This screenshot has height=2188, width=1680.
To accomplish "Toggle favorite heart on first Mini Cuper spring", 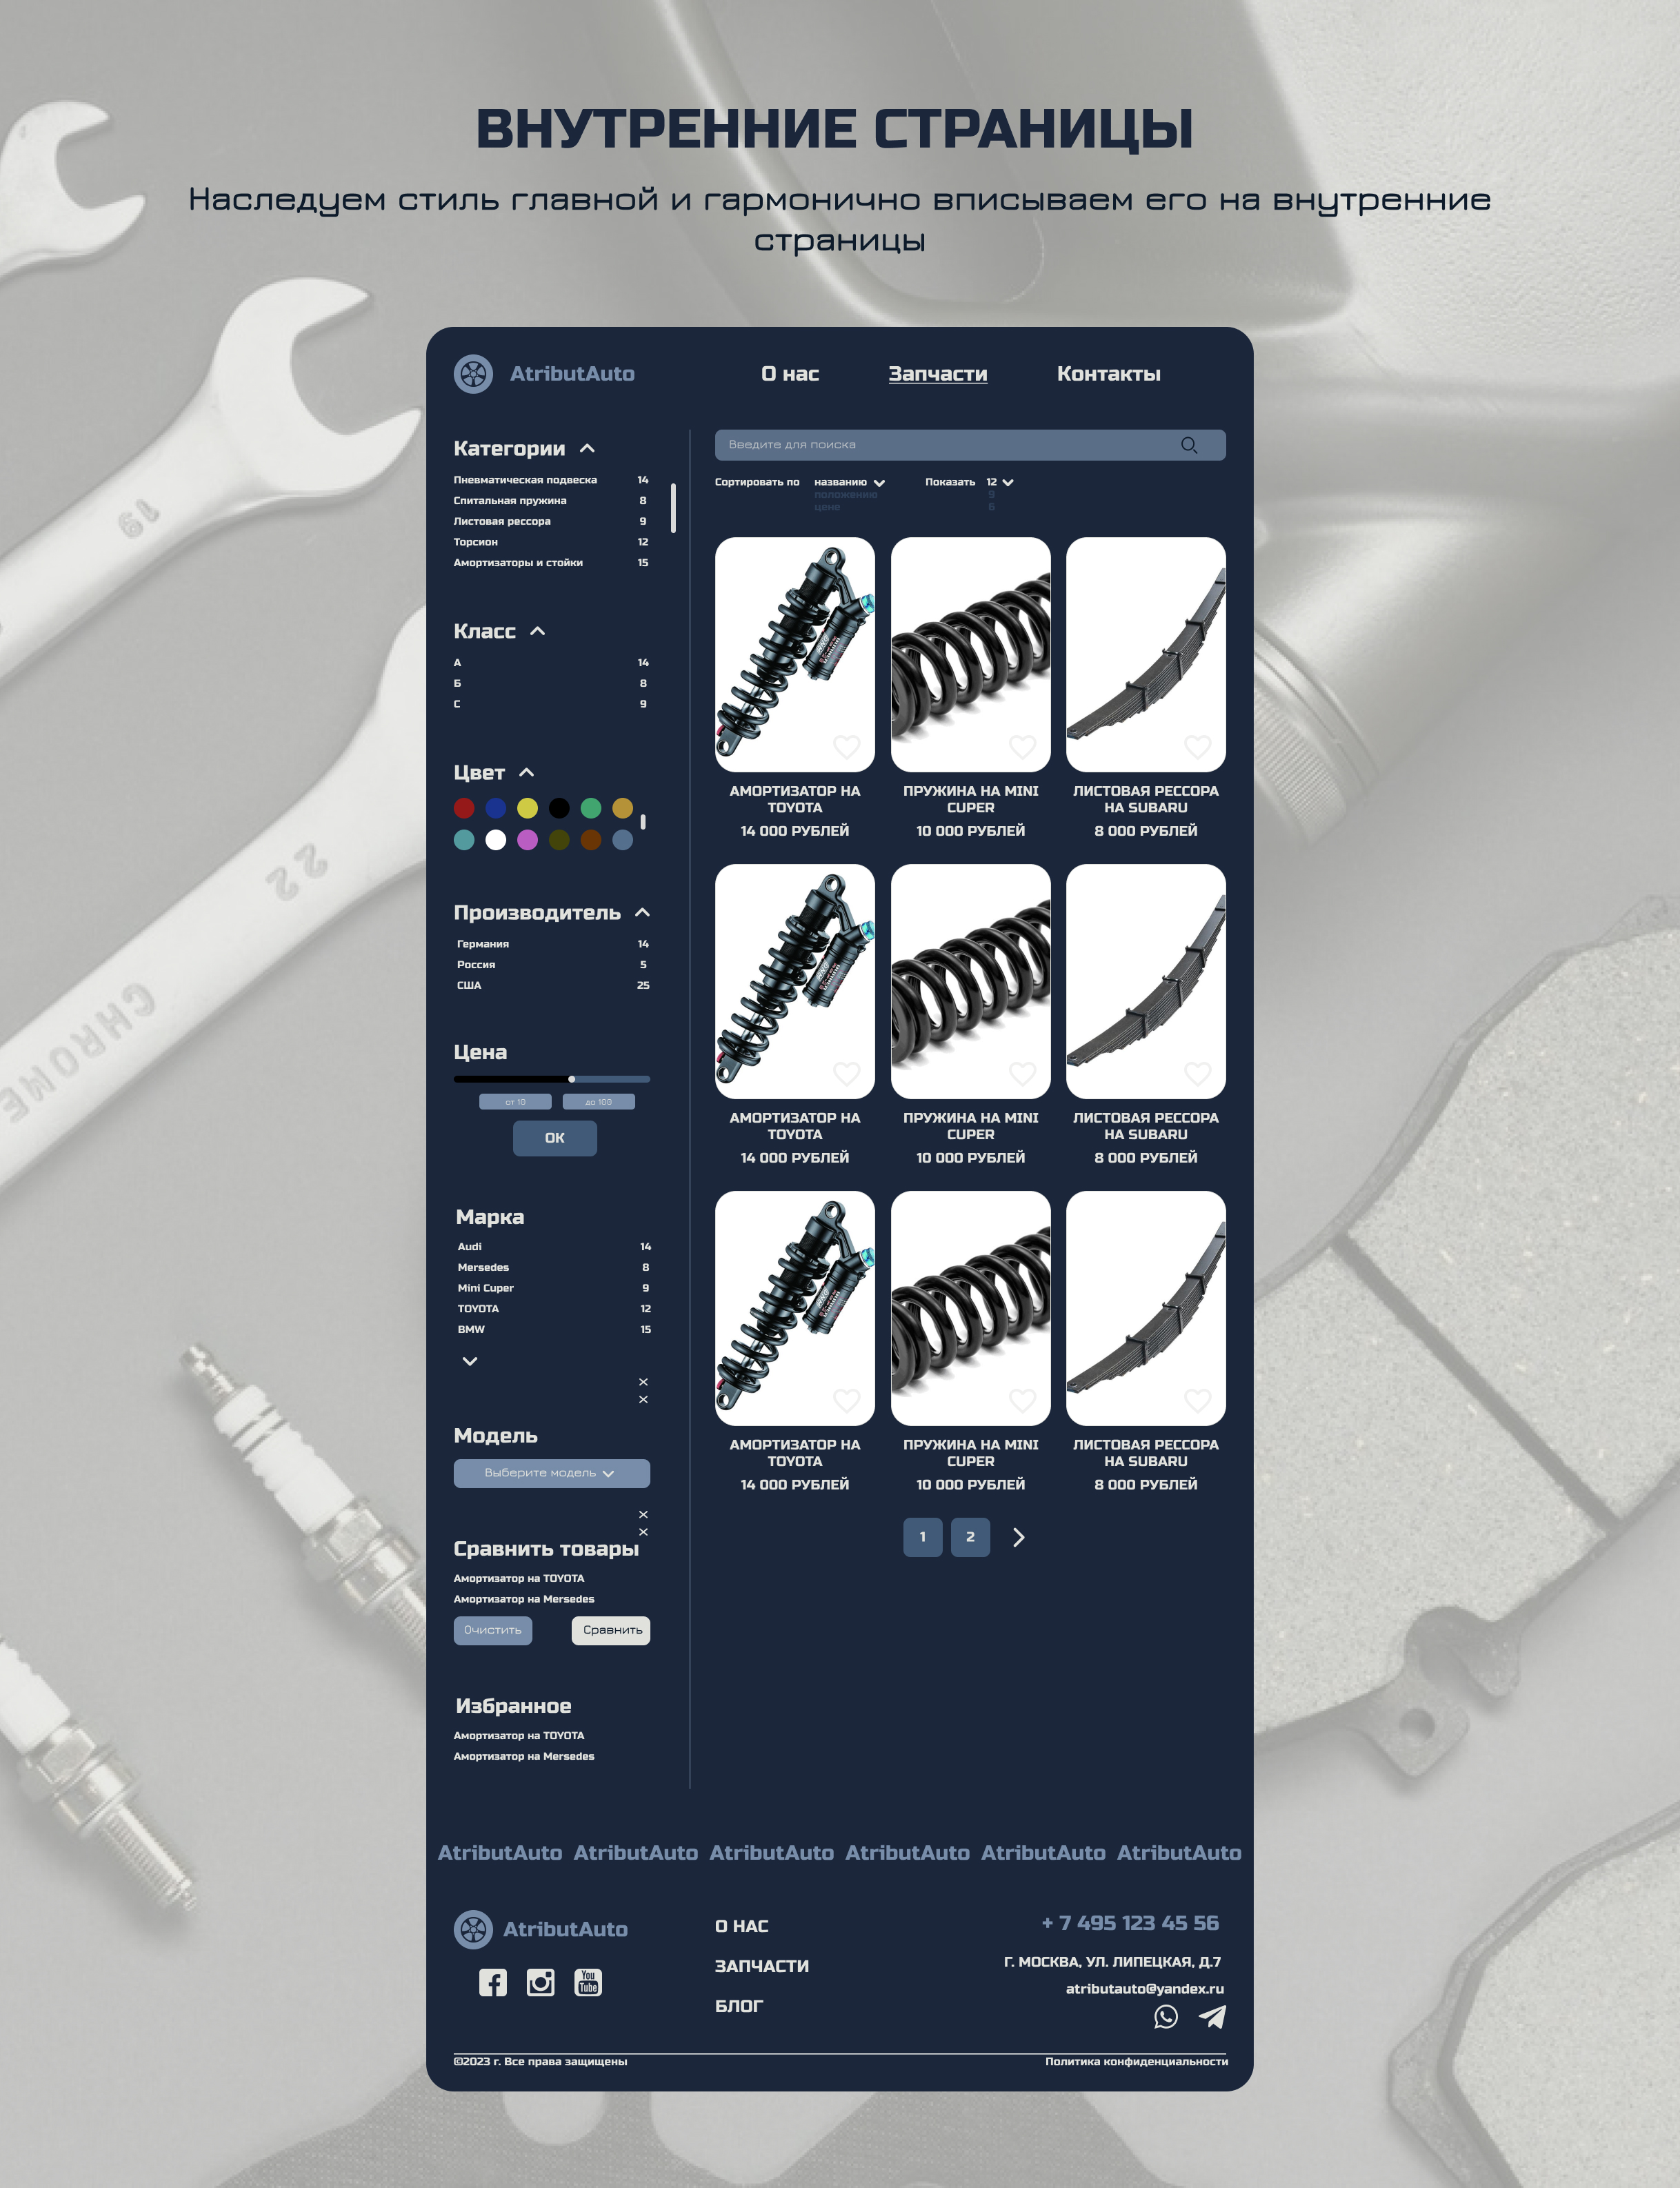I will 1022,746.
